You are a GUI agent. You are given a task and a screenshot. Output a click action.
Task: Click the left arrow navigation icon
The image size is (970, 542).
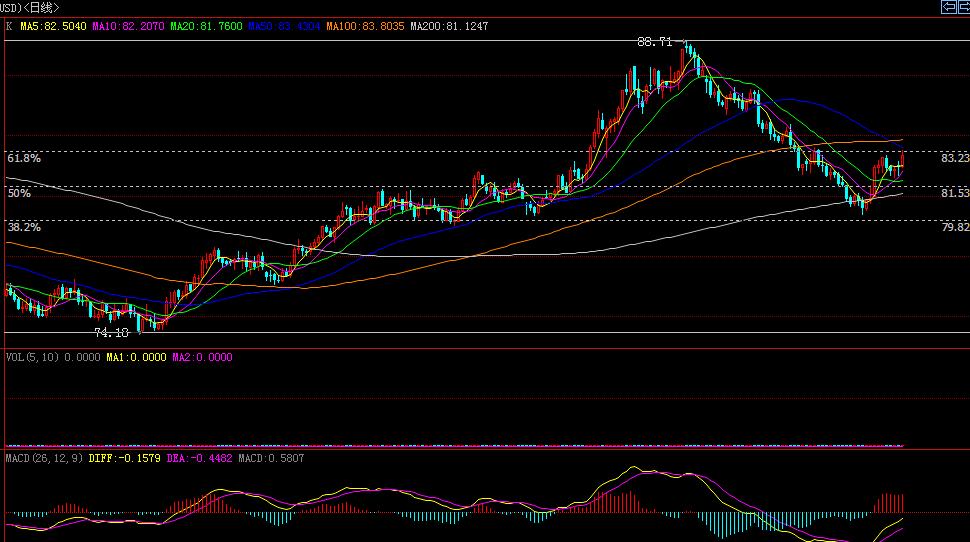point(948,7)
